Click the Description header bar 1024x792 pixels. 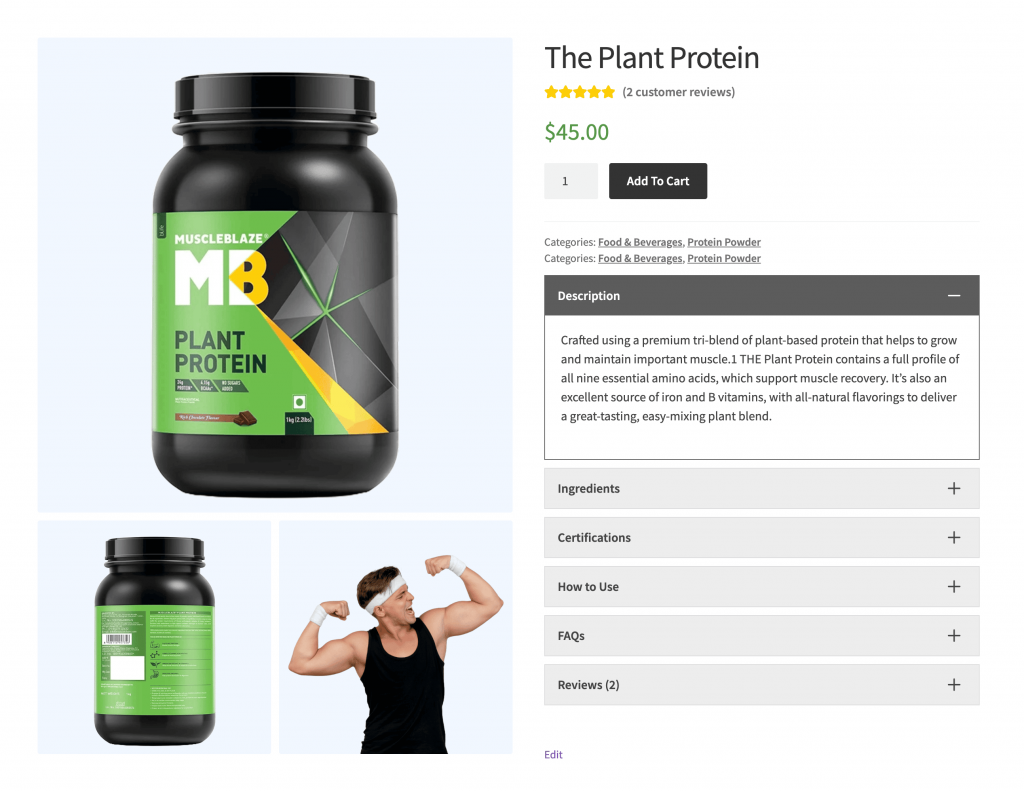click(761, 296)
